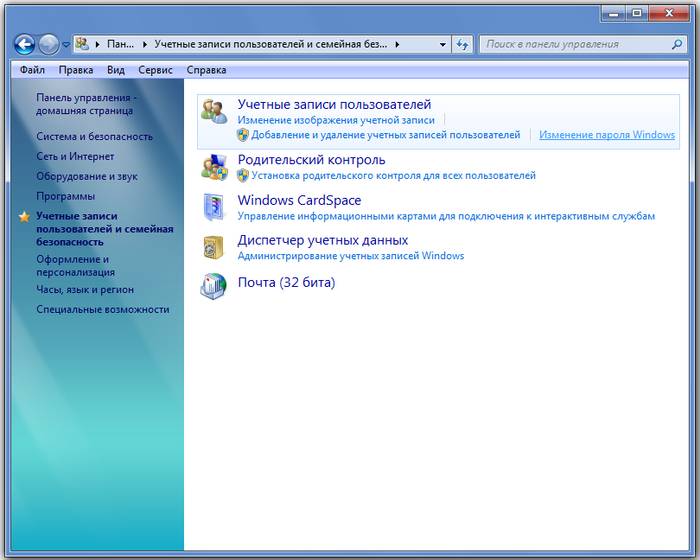Click the Почта (32 бита) mail icon

[213, 287]
